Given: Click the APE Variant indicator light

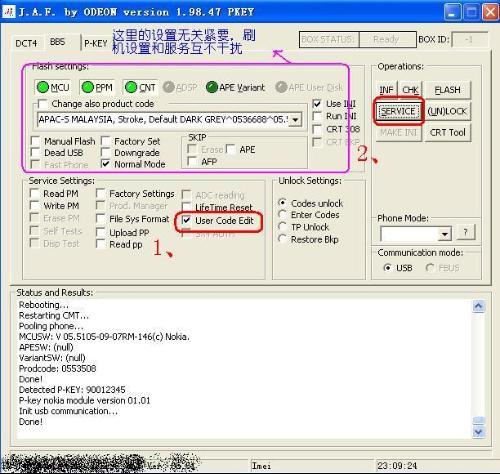Looking at the screenshot, I should pyautogui.click(x=212, y=87).
